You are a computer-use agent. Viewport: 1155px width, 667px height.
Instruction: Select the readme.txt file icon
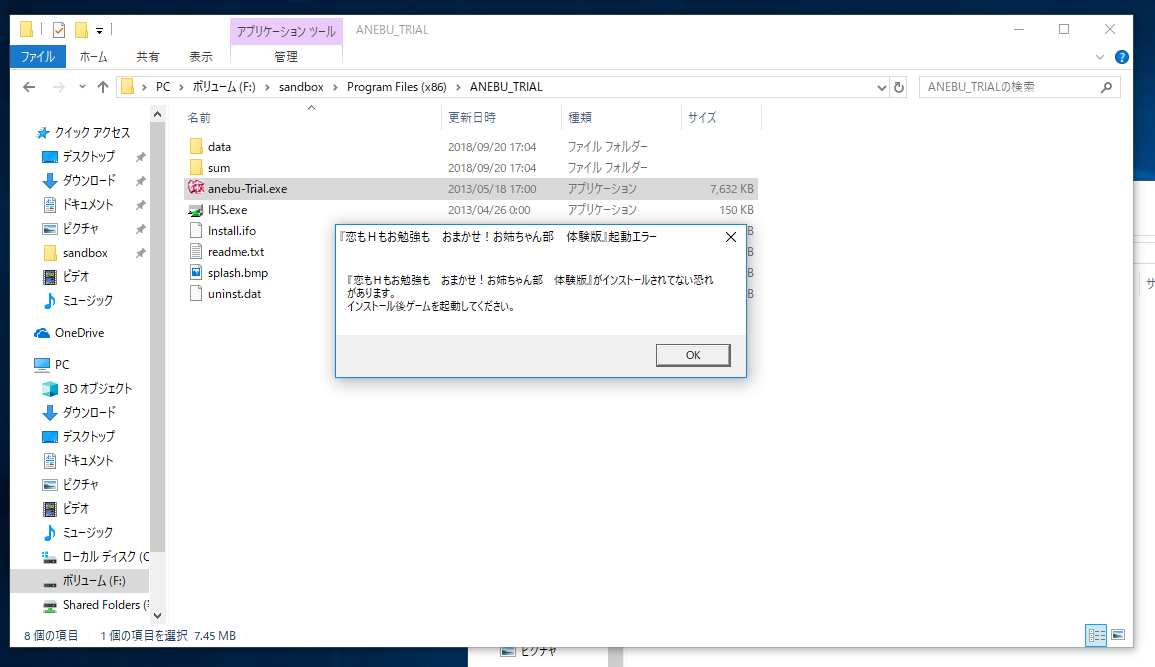[x=196, y=252]
